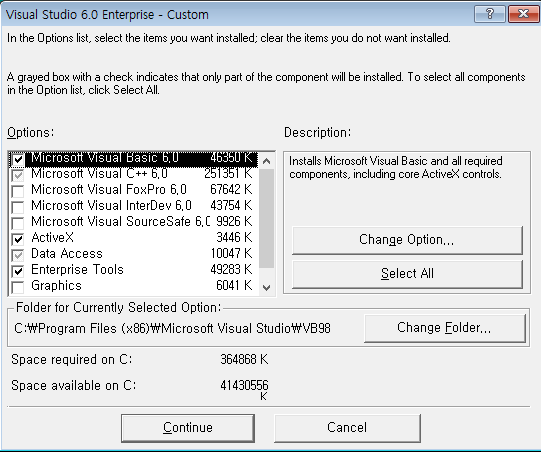Click the 364868 K space required value
This screenshot has width=541, height=452.
point(244,360)
